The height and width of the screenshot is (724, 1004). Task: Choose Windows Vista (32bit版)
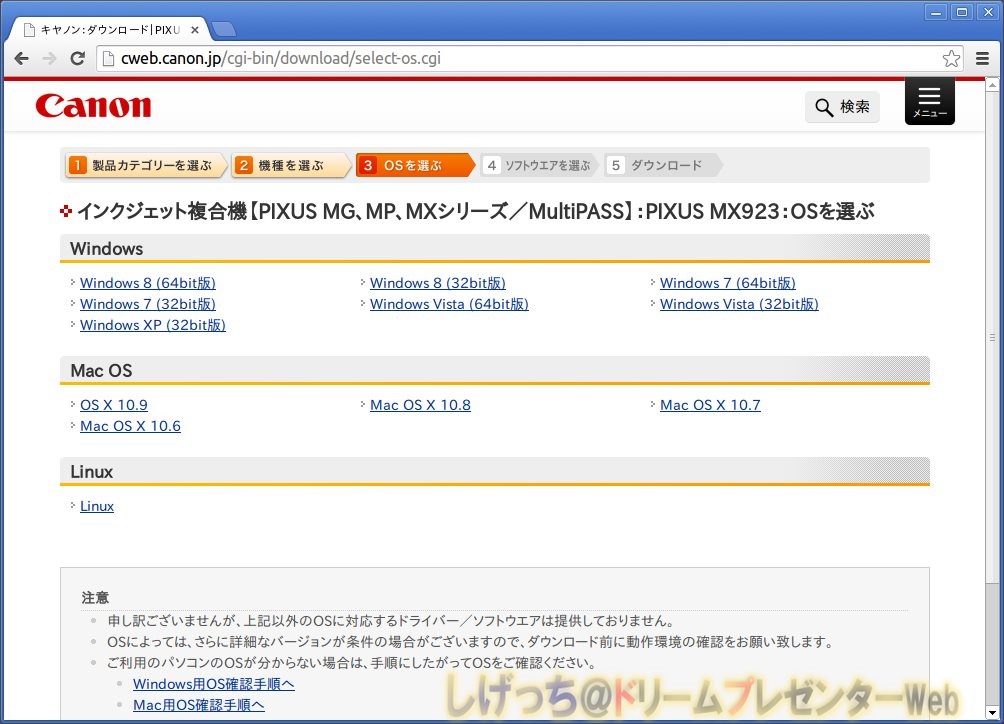point(740,304)
